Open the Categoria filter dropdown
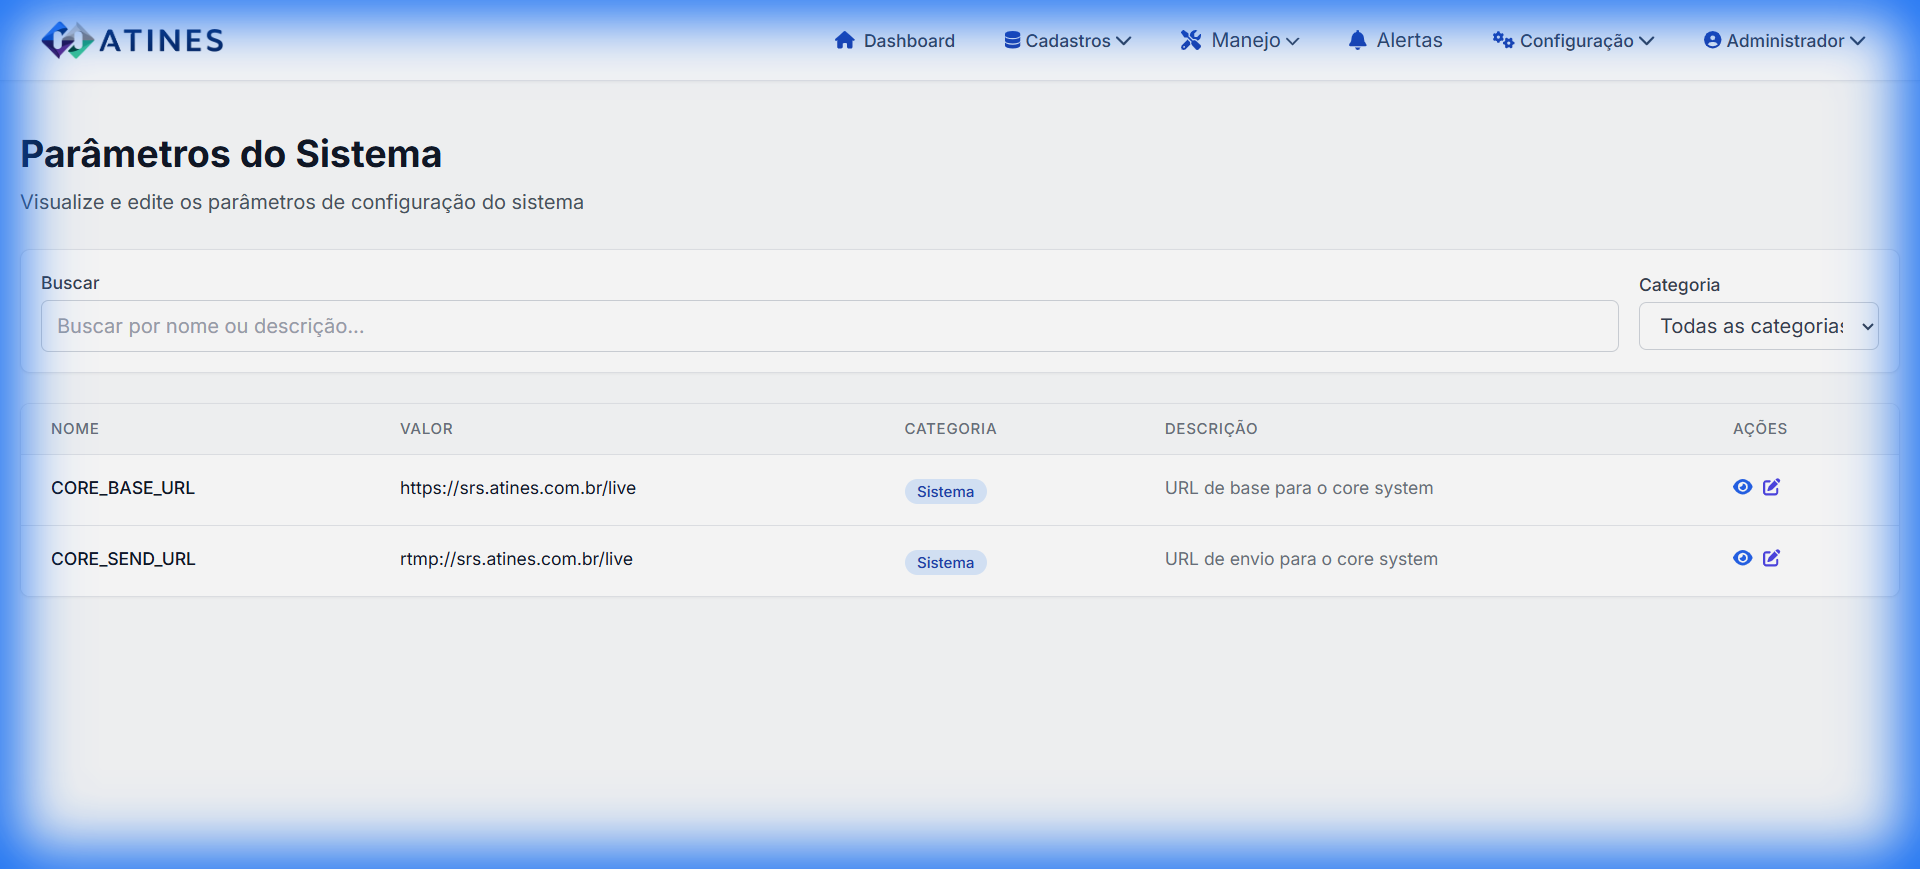The height and width of the screenshot is (869, 1920). (1758, 326)
